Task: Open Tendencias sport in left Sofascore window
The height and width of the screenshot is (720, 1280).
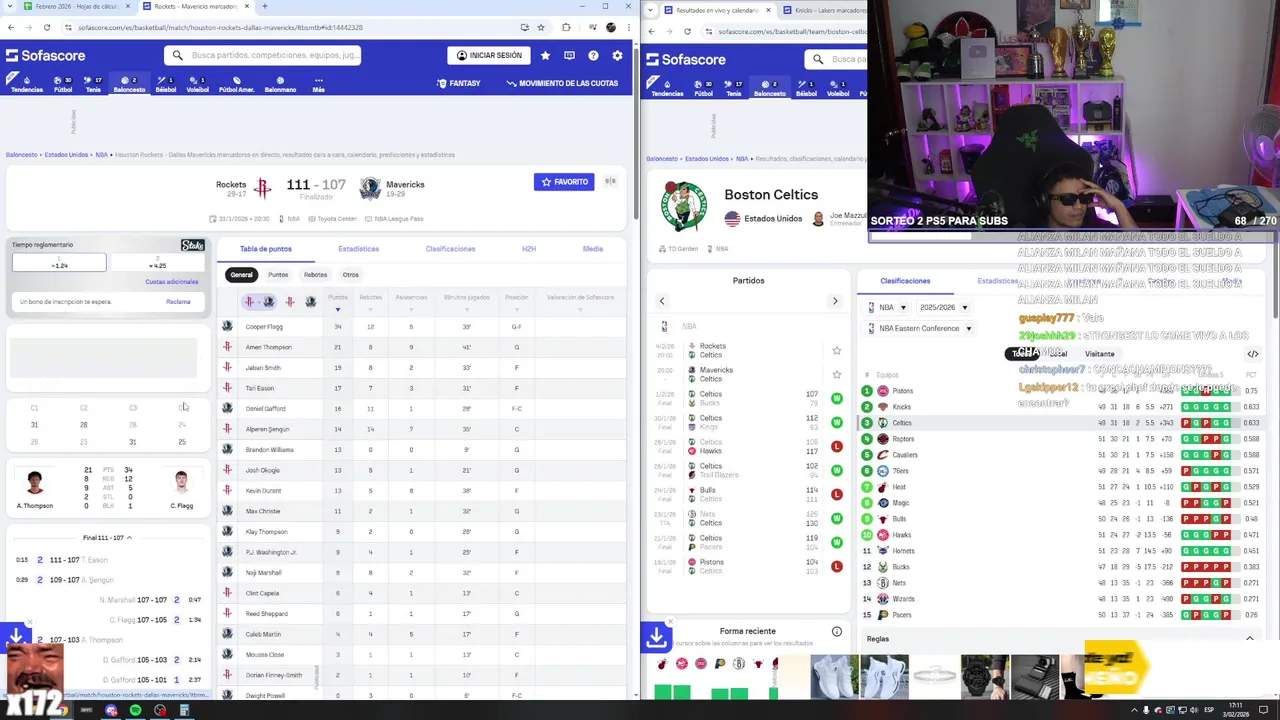Action: point(26,84)
